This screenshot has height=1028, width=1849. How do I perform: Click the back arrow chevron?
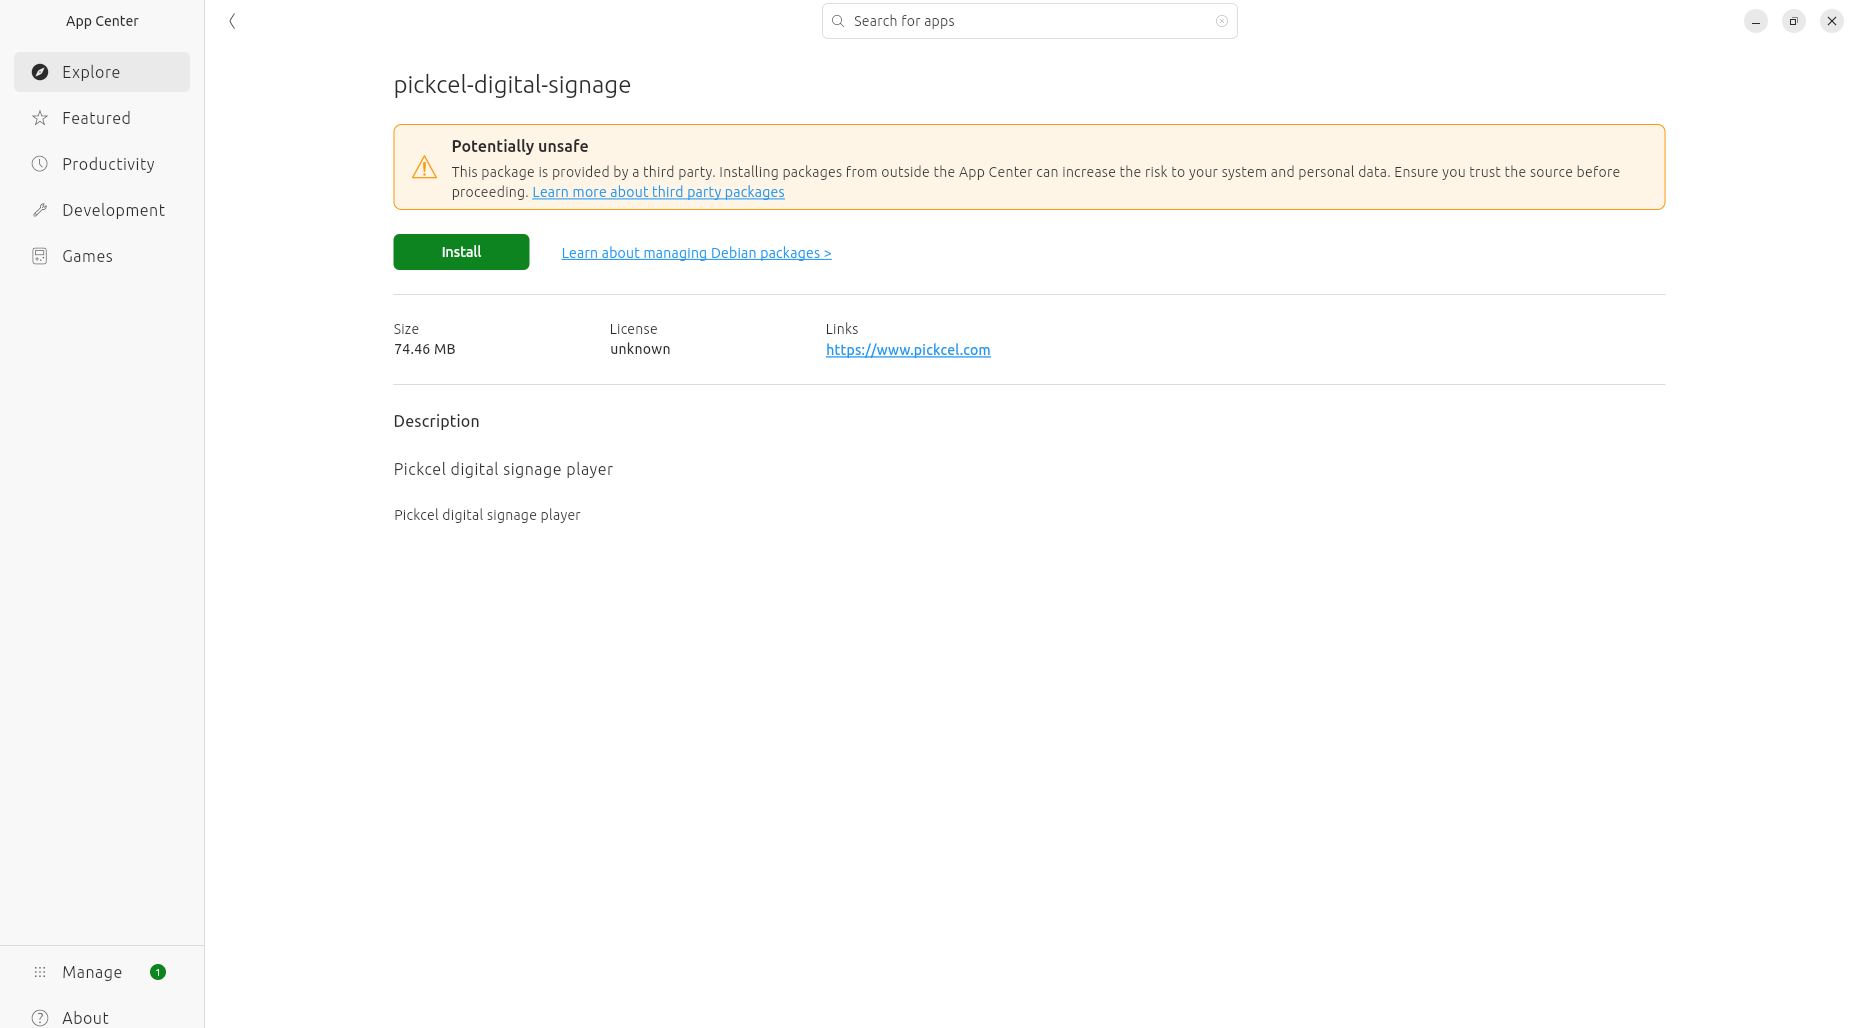click(232, 21)
